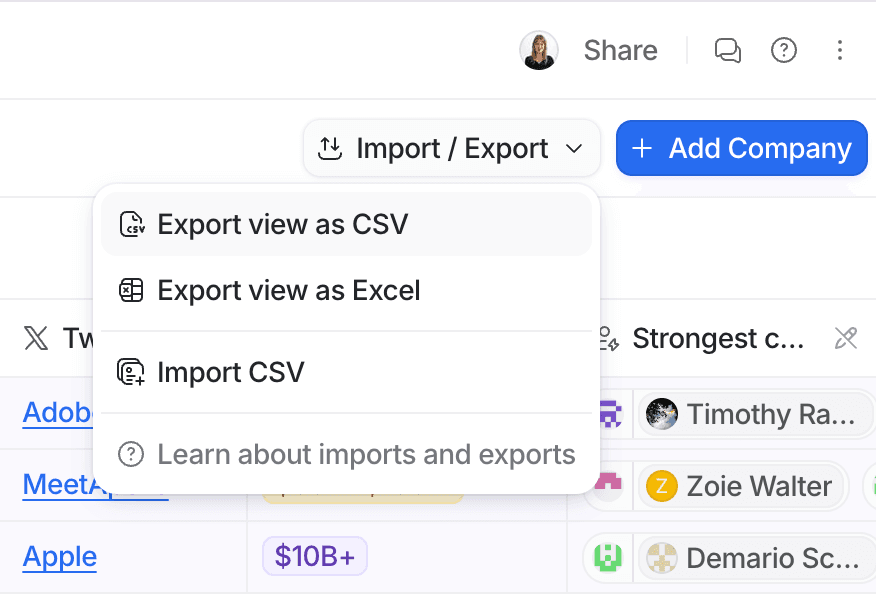This screenshot has width=876, height=594.
Task: Click the Add Company button
Action: (x=741, y=149)
